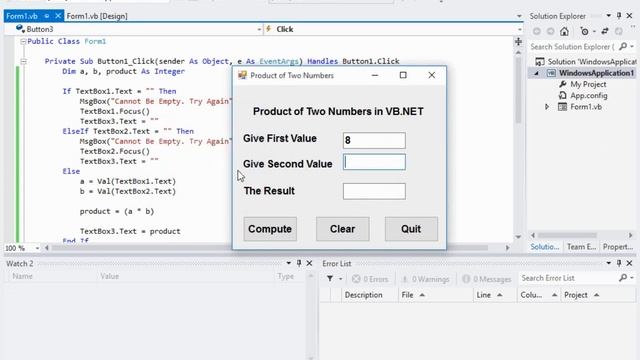The height and width of the screenshot is (360, 640).
Task: Click the Give Second Value text box
Action: click(x=374, y=162)
